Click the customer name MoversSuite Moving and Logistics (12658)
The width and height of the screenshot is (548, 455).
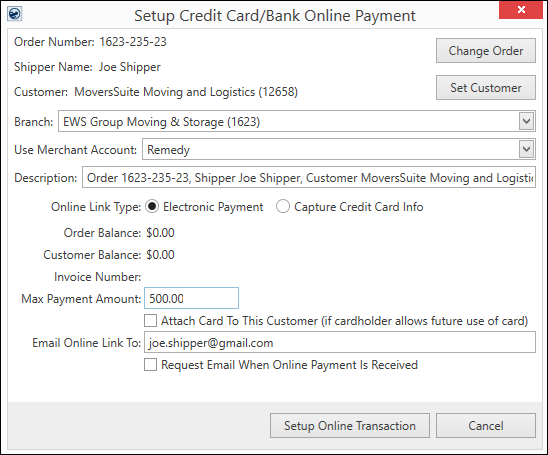(x=186, y=92)
